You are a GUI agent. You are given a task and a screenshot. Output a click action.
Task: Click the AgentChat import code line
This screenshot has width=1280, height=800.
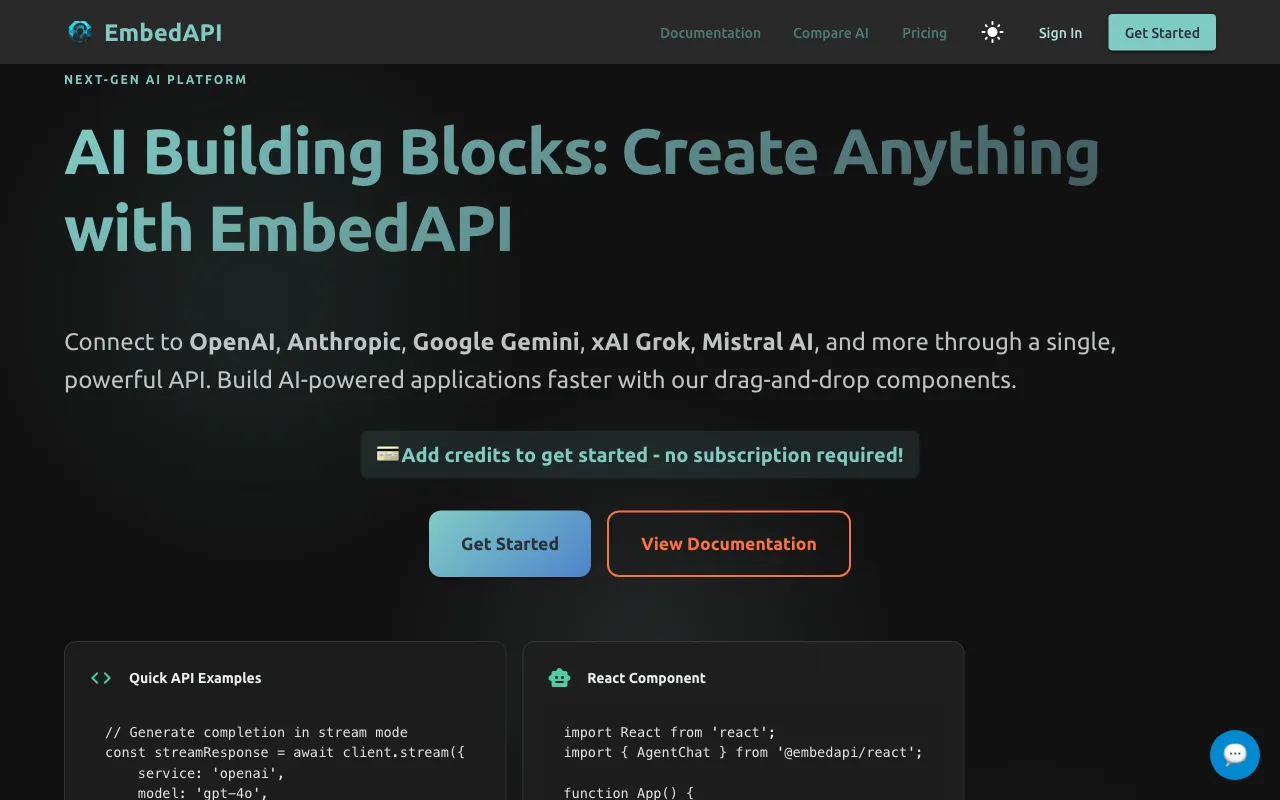[x=743, y=752]
